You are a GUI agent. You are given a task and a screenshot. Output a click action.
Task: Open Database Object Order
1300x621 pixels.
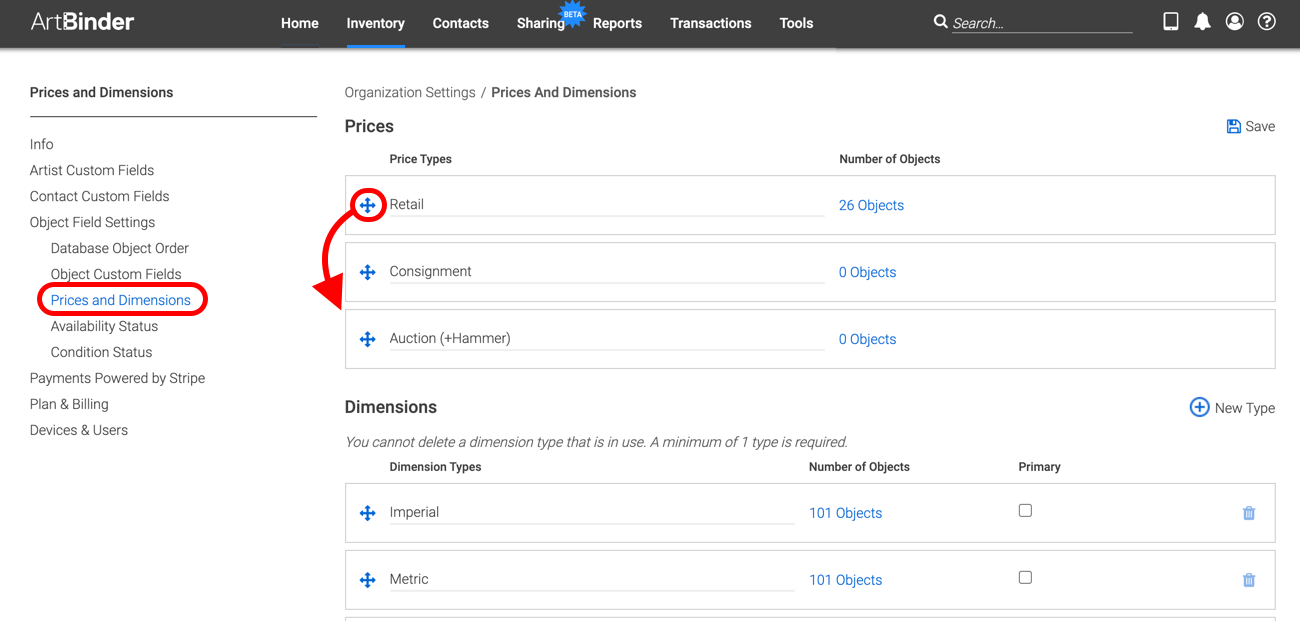point(120,248)
